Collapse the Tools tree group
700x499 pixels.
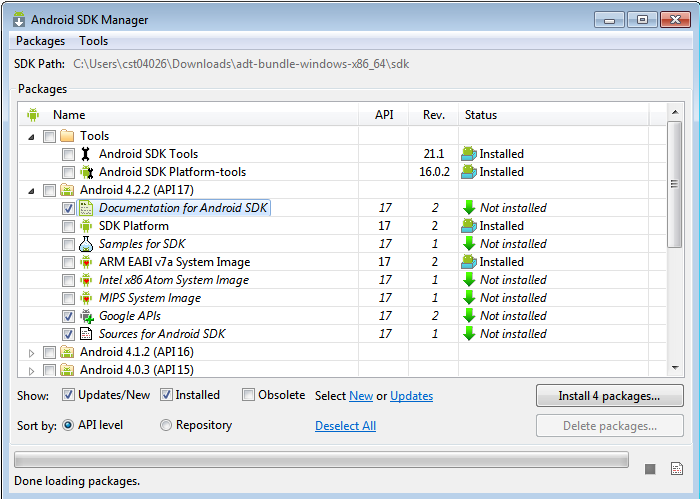(31, 137)
